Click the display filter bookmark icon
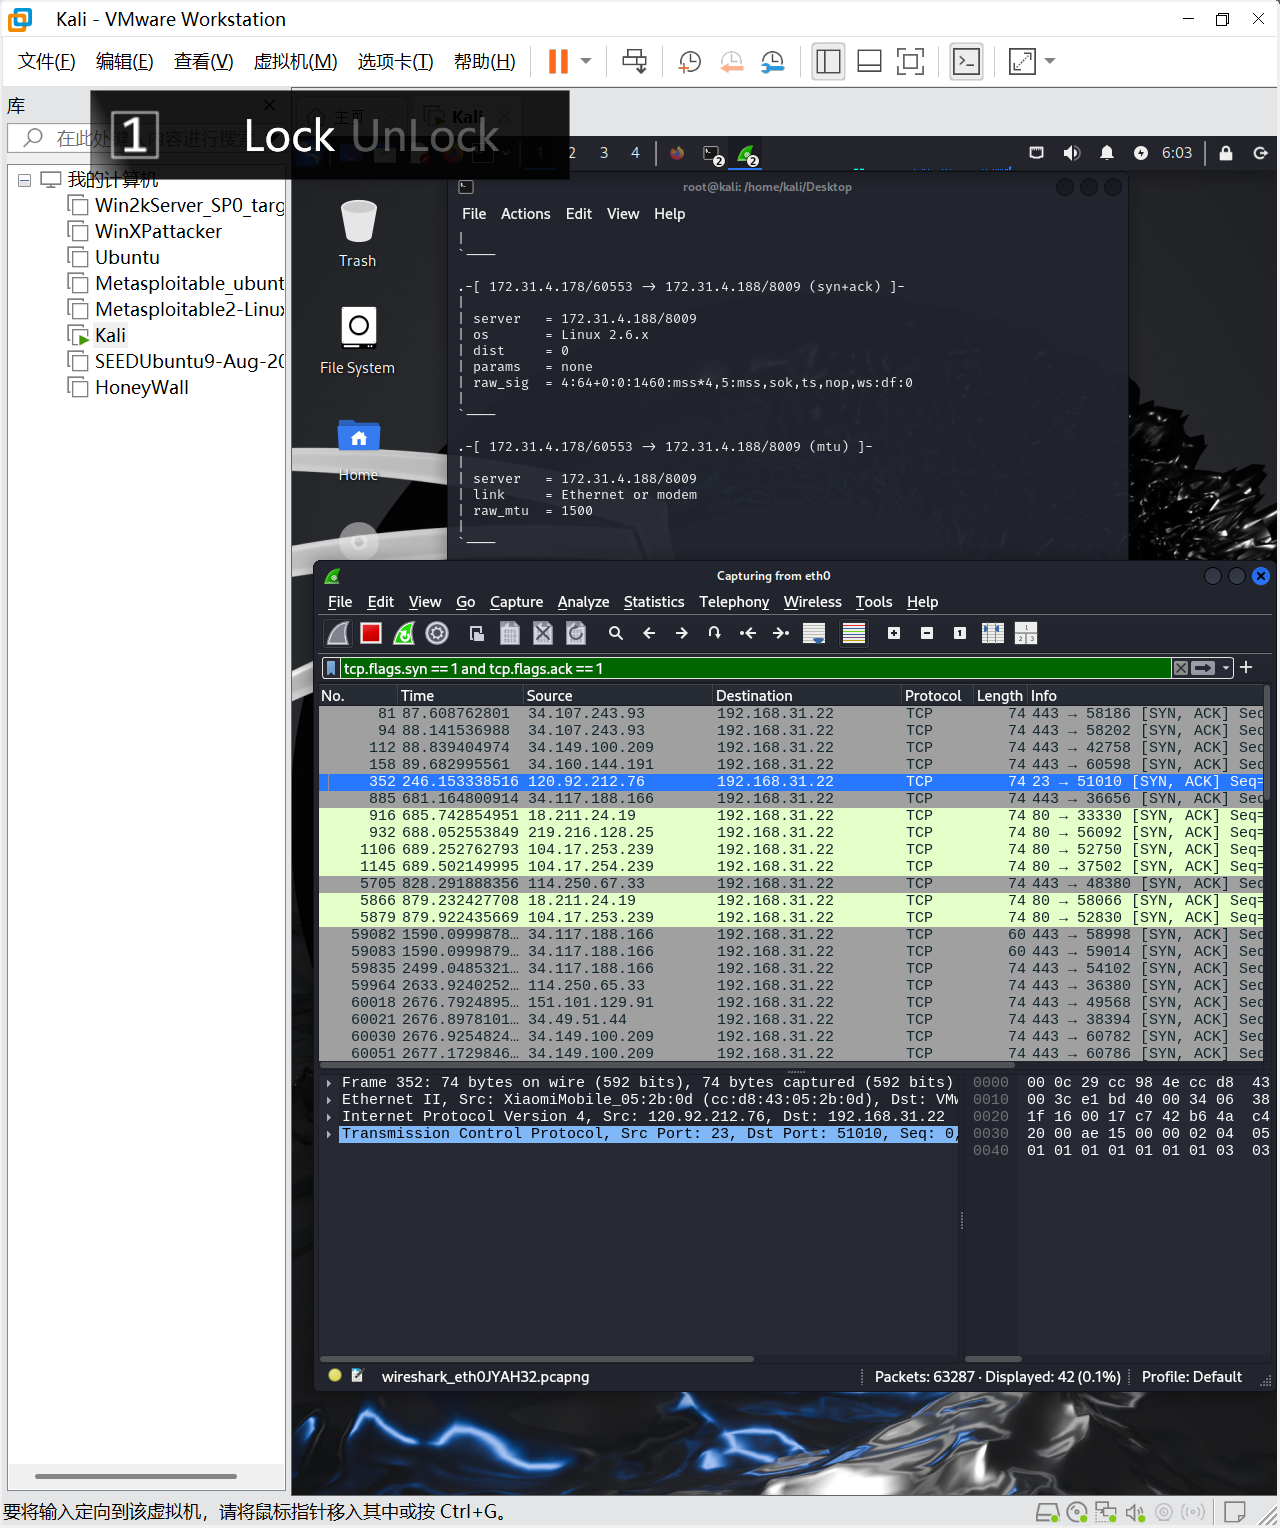1280x1528 pixels. pos(331,668)
